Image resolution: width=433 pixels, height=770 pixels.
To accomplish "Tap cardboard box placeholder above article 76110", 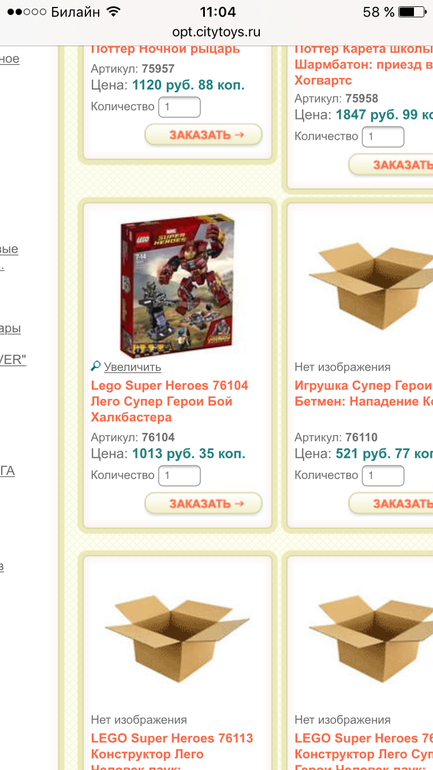I will [x=371, y=285].
